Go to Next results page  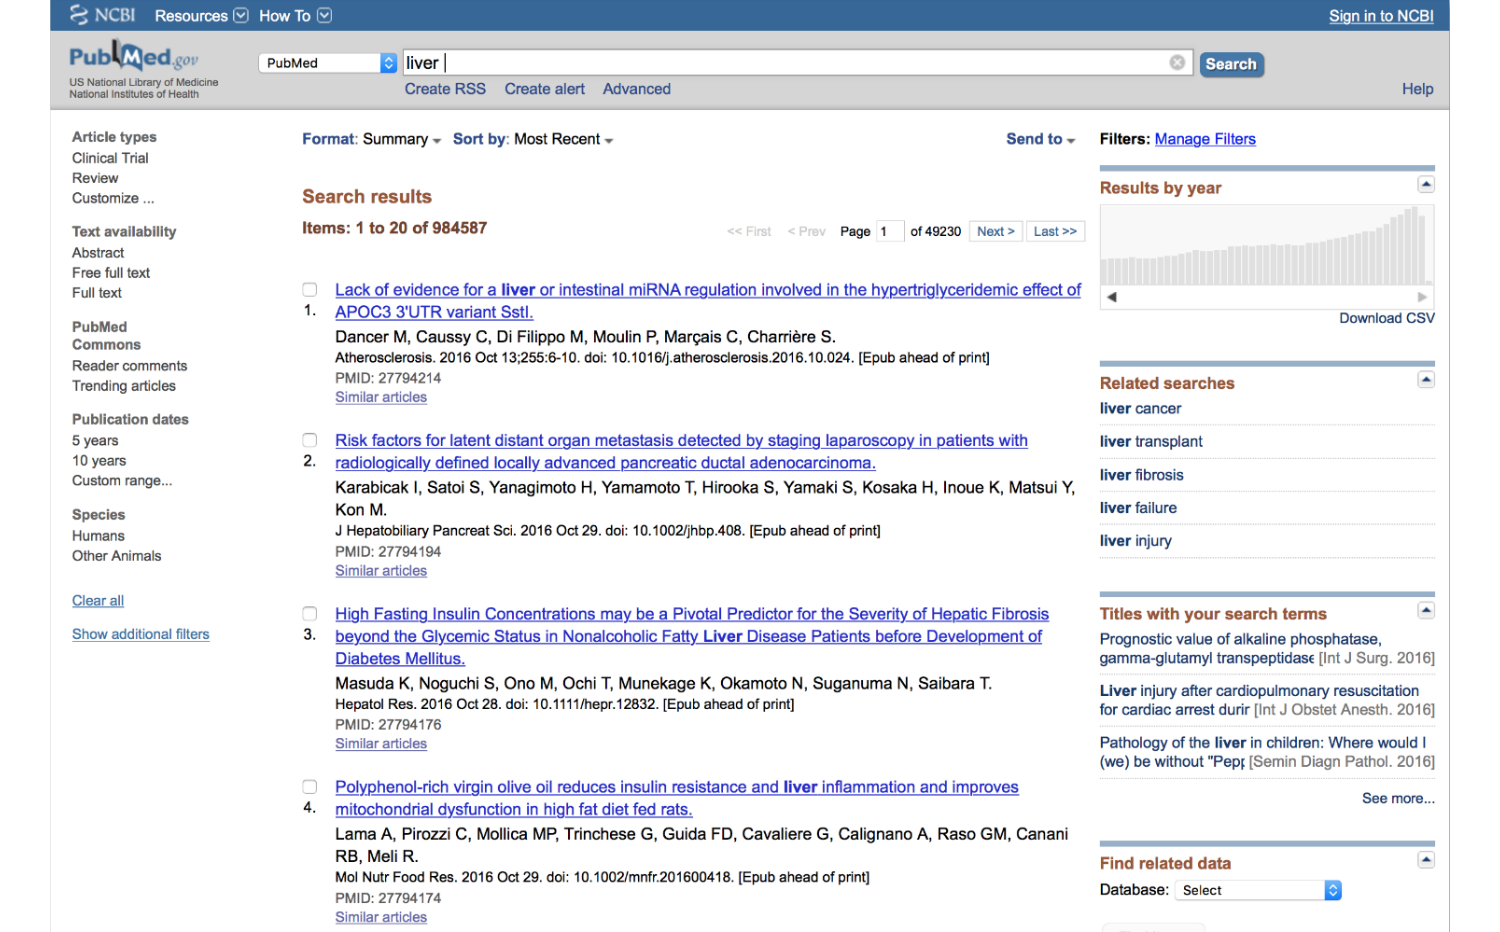click(995, 232)
